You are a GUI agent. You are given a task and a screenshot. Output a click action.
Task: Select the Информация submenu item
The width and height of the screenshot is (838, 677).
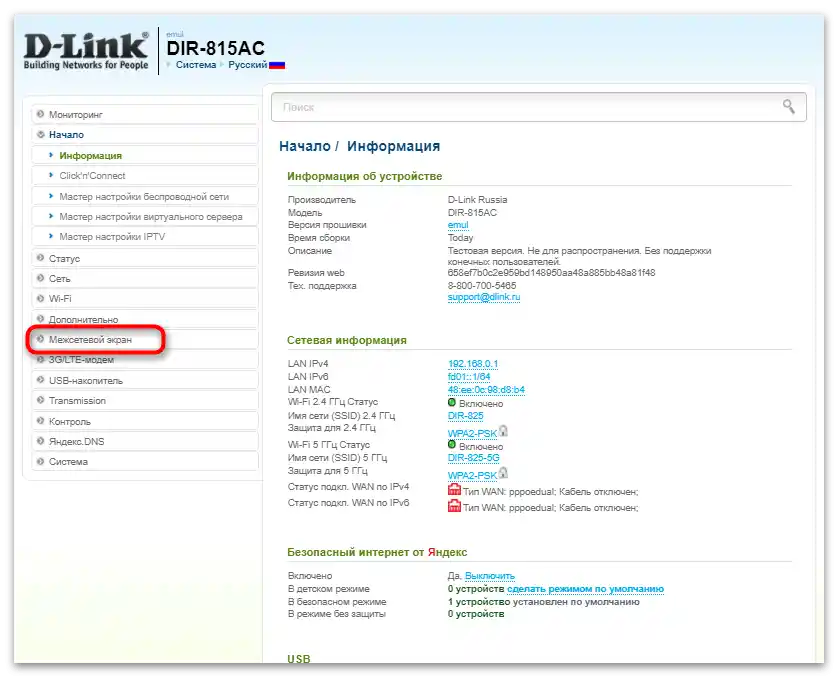145,155
